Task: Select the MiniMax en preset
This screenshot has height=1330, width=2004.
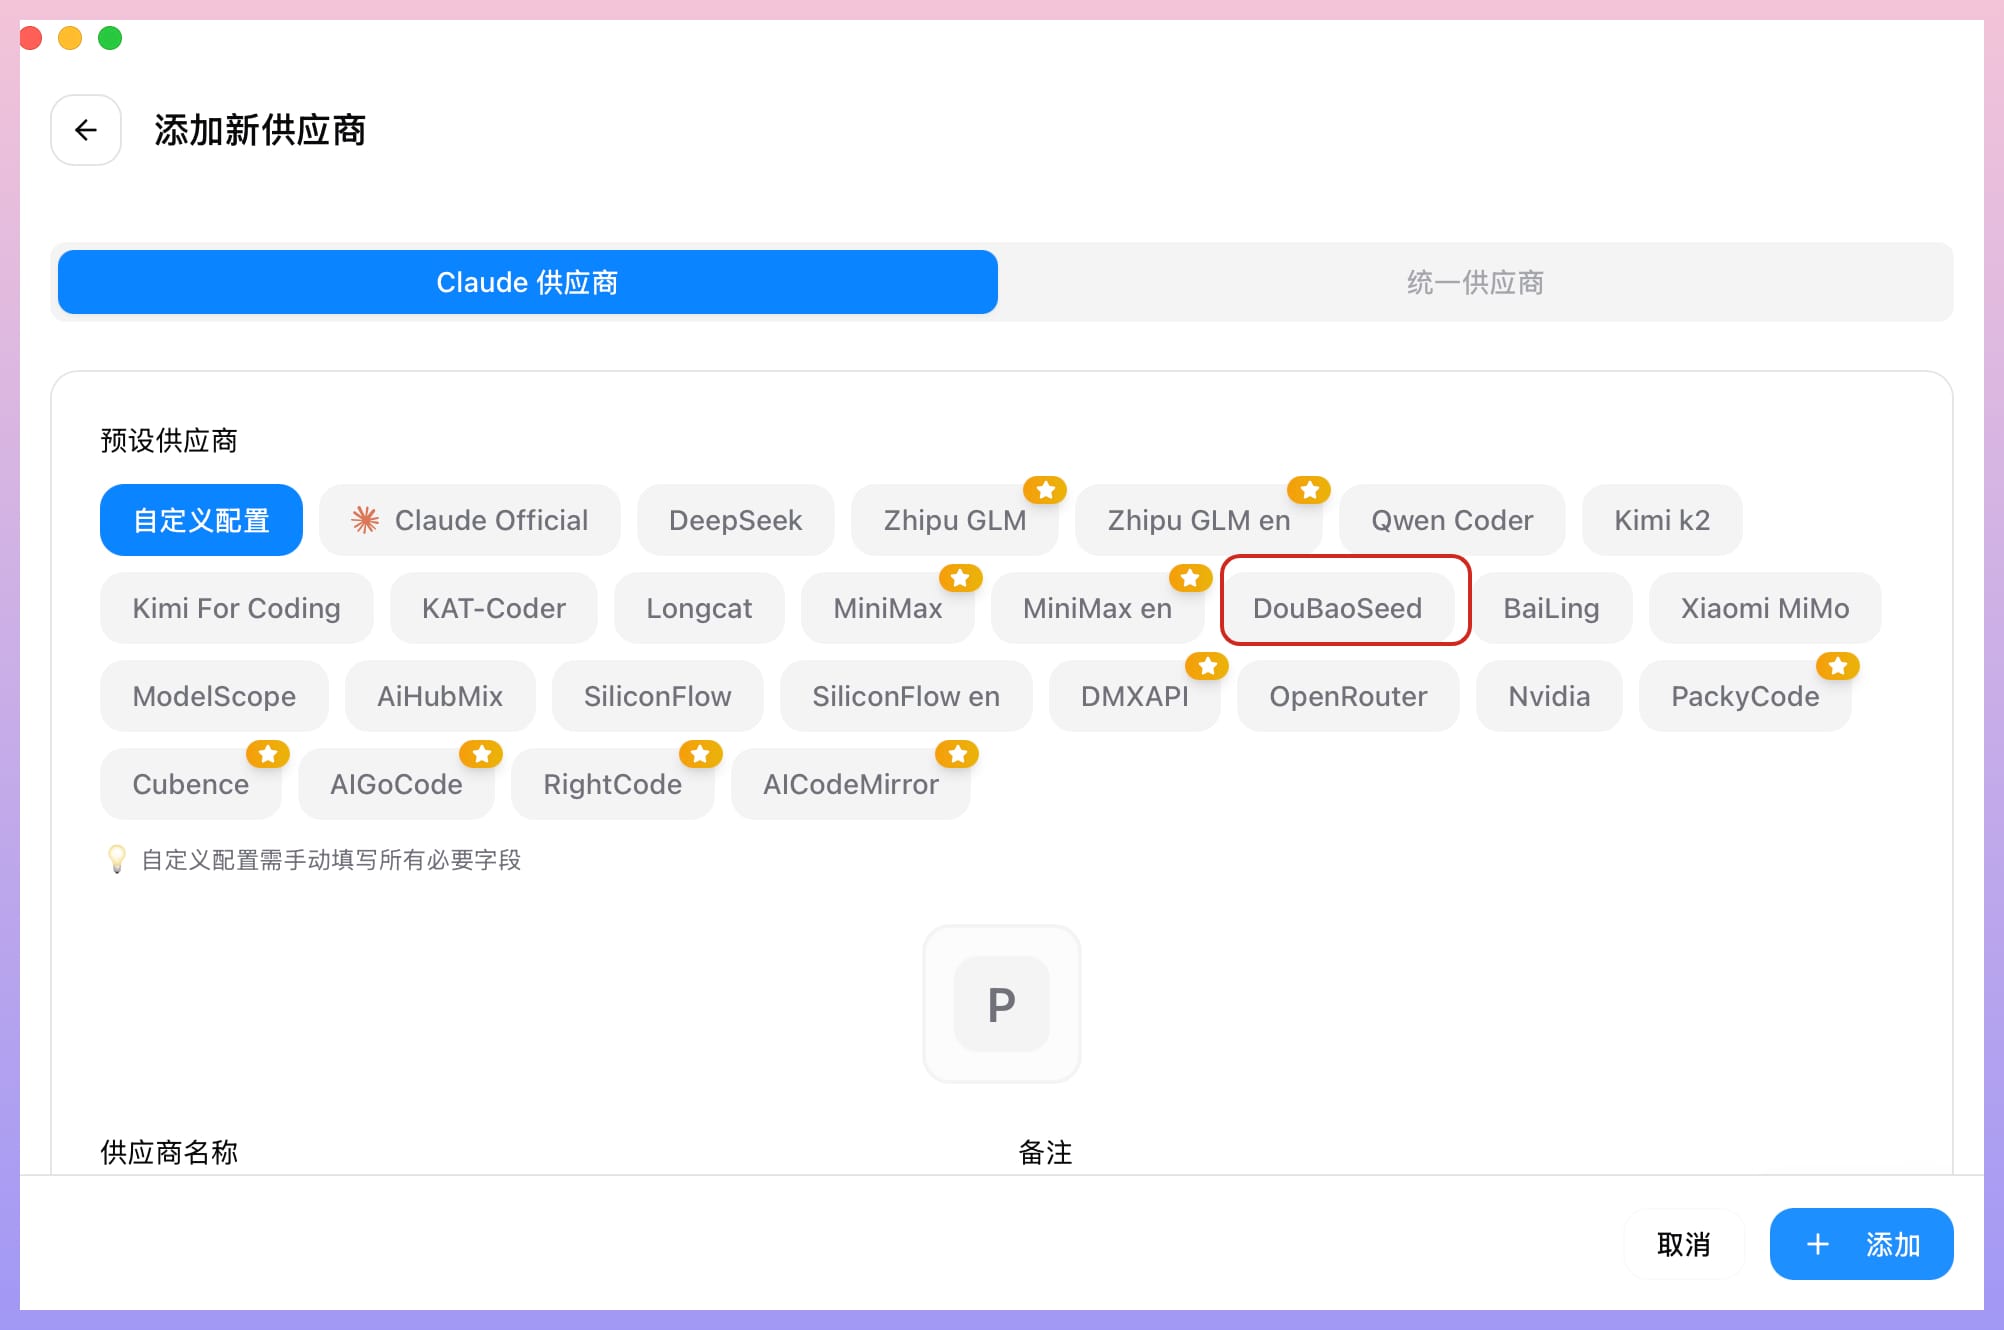Action: coord(1097,608)
